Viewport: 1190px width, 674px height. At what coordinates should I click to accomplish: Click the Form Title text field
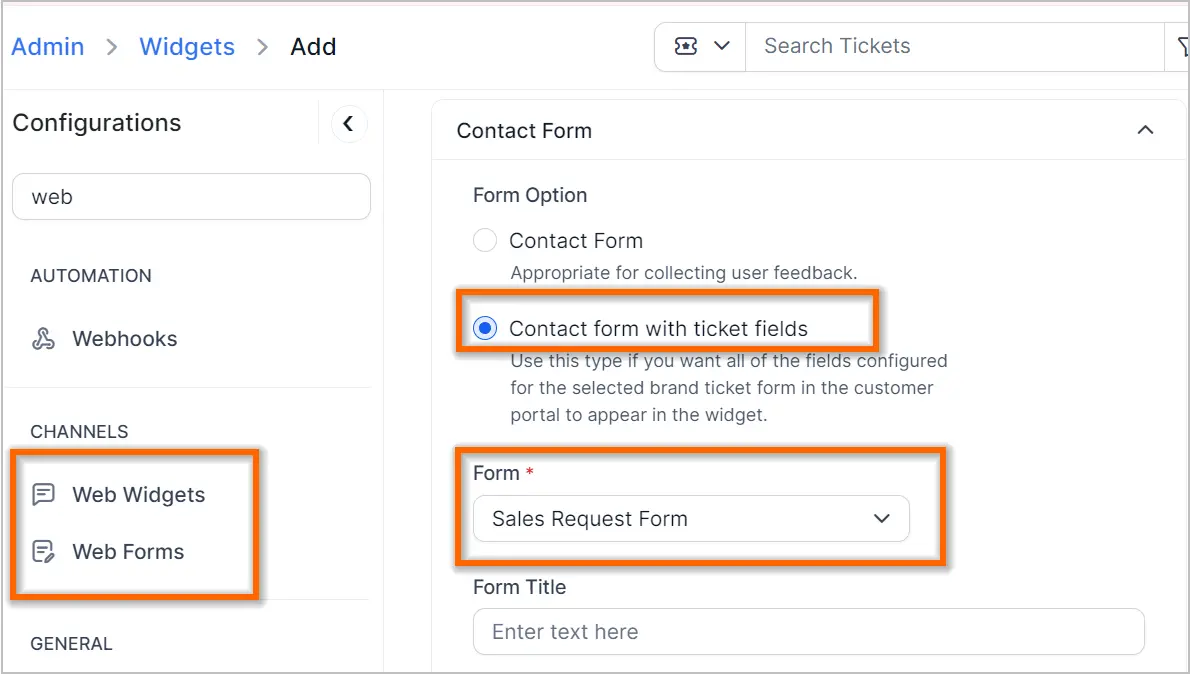coord(808,631)
